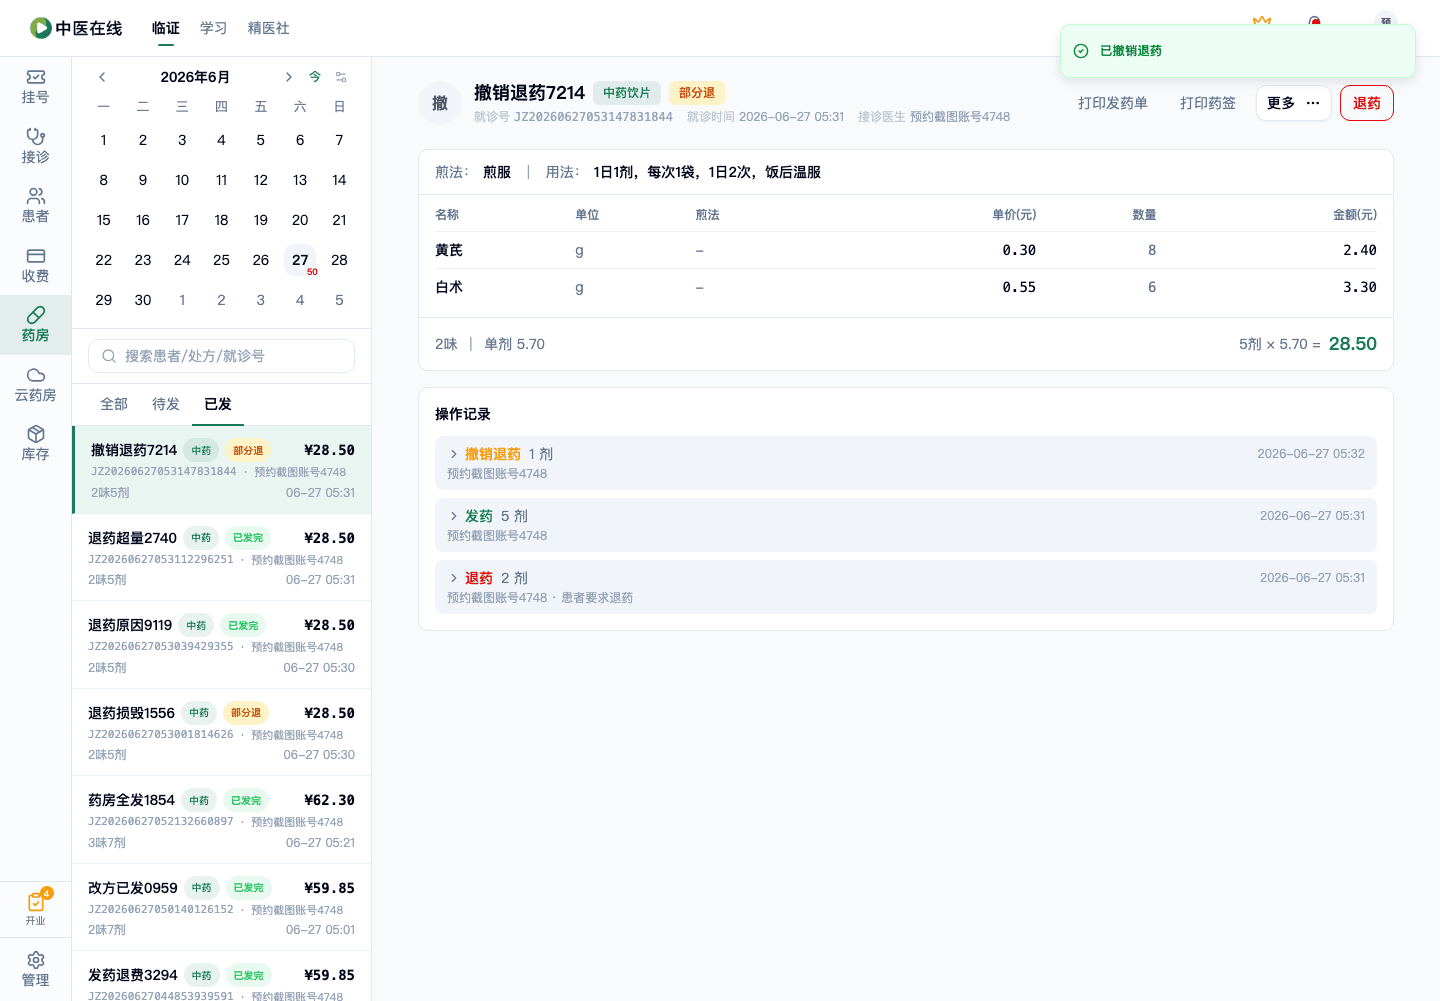Open prescription 退药超量2740 in list

coord(221,557)
